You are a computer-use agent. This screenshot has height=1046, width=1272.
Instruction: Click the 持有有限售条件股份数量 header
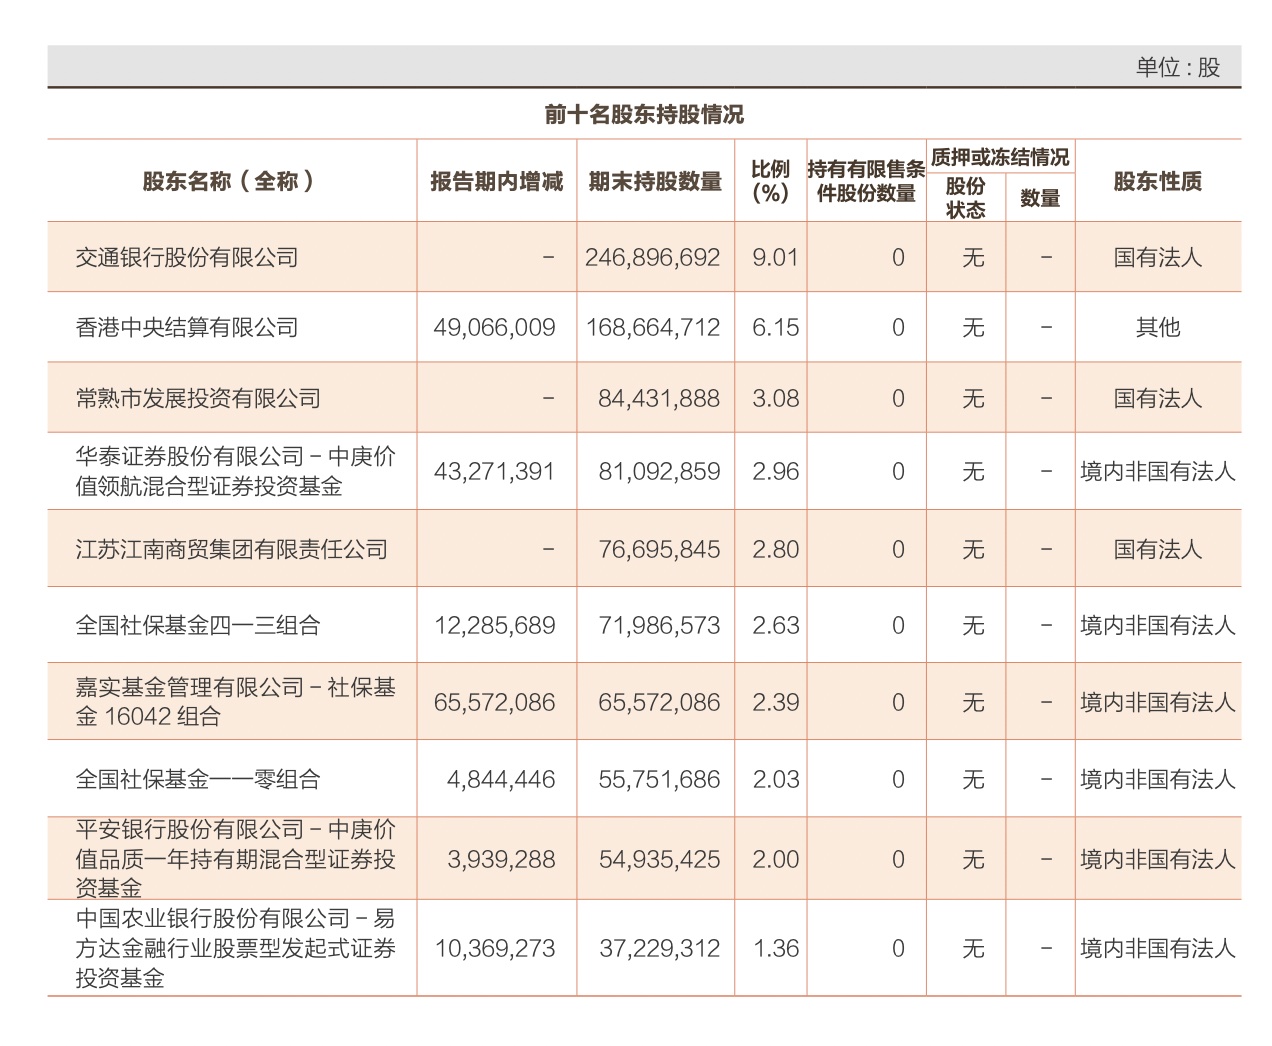866,181
